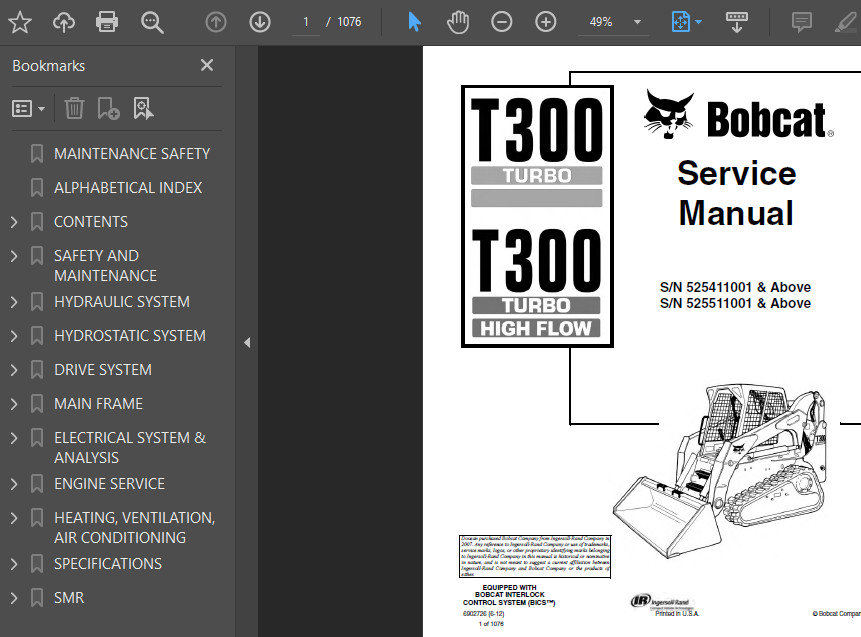This screenshot has width=861, height=637.
Task: Expand HYDRAULIC SYSTEM bookmark
Action: coord(14,302)
